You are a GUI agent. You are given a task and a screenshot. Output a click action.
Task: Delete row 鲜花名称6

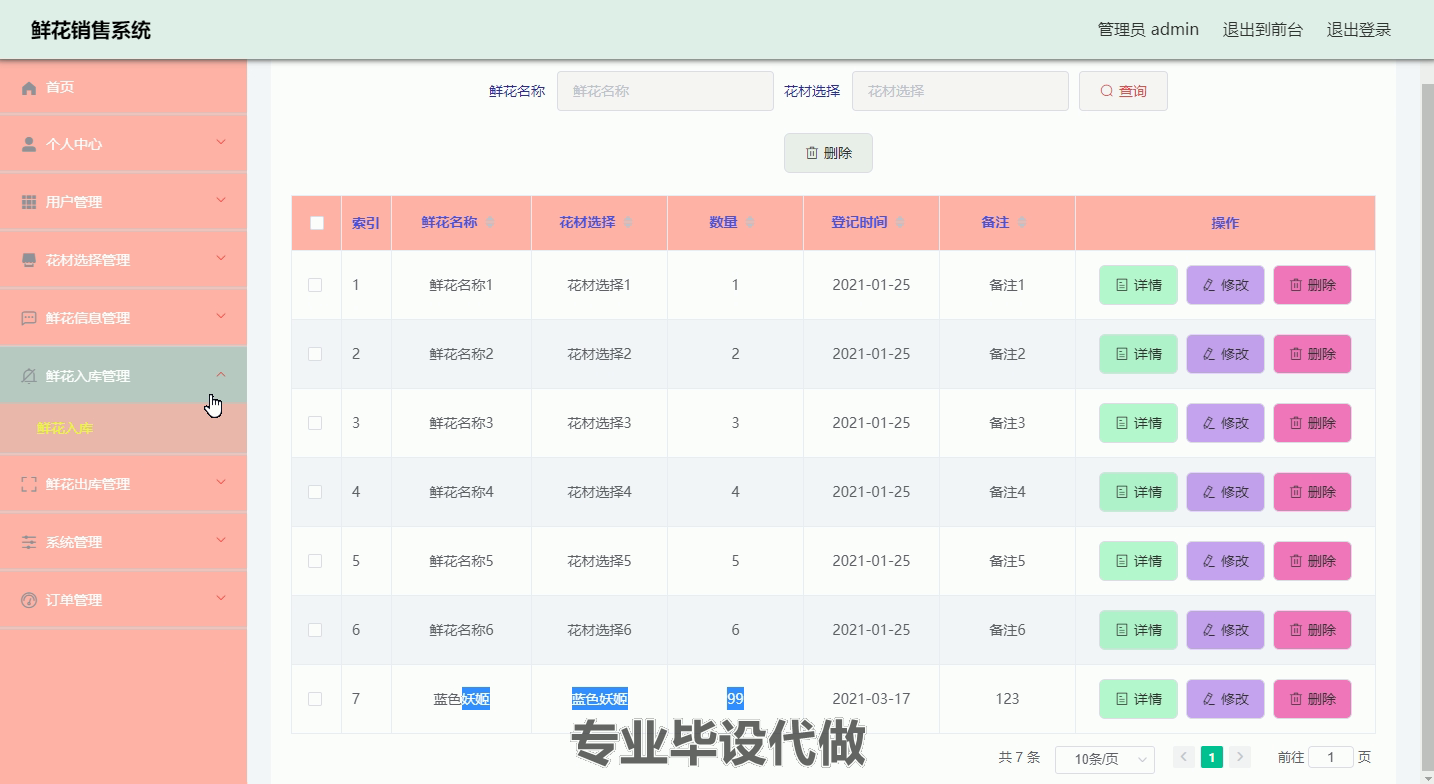click(1312, 630)
